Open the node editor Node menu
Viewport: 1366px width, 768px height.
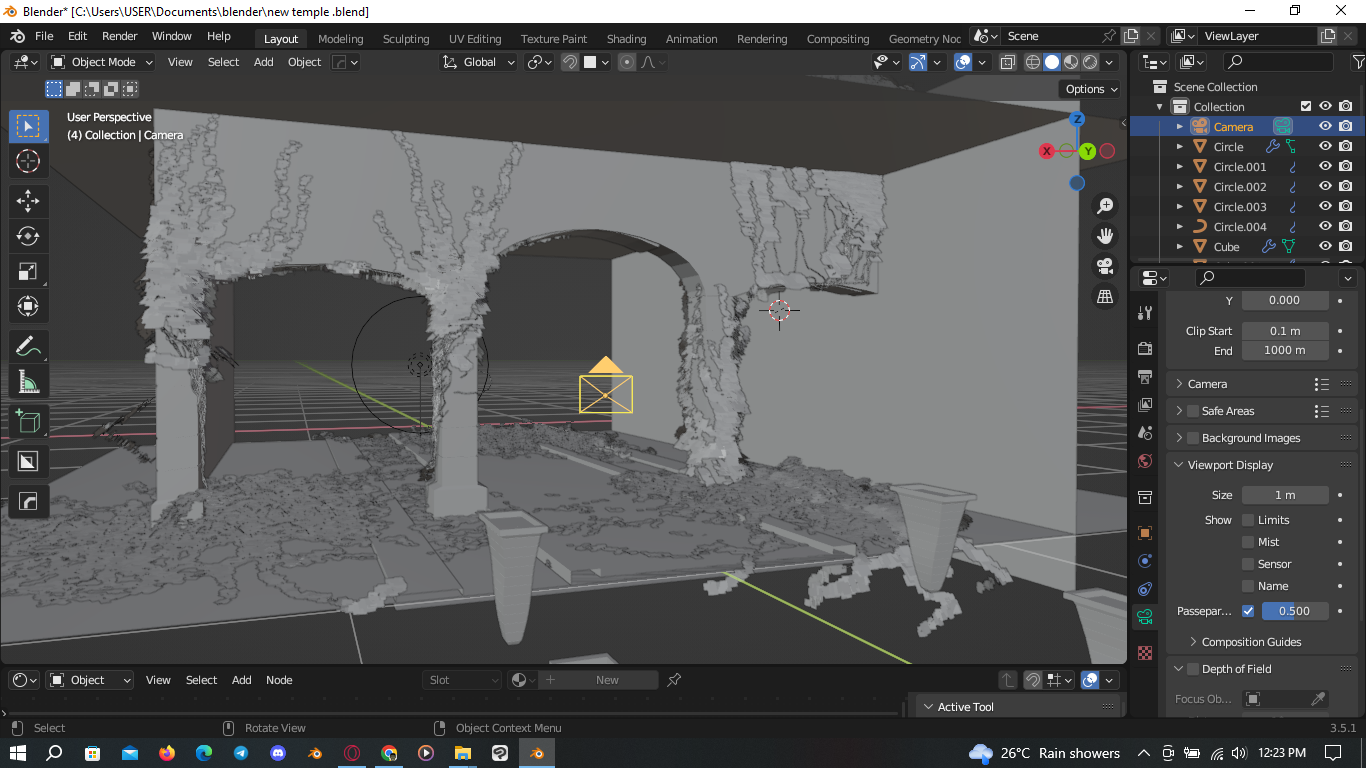coord(279,680)
